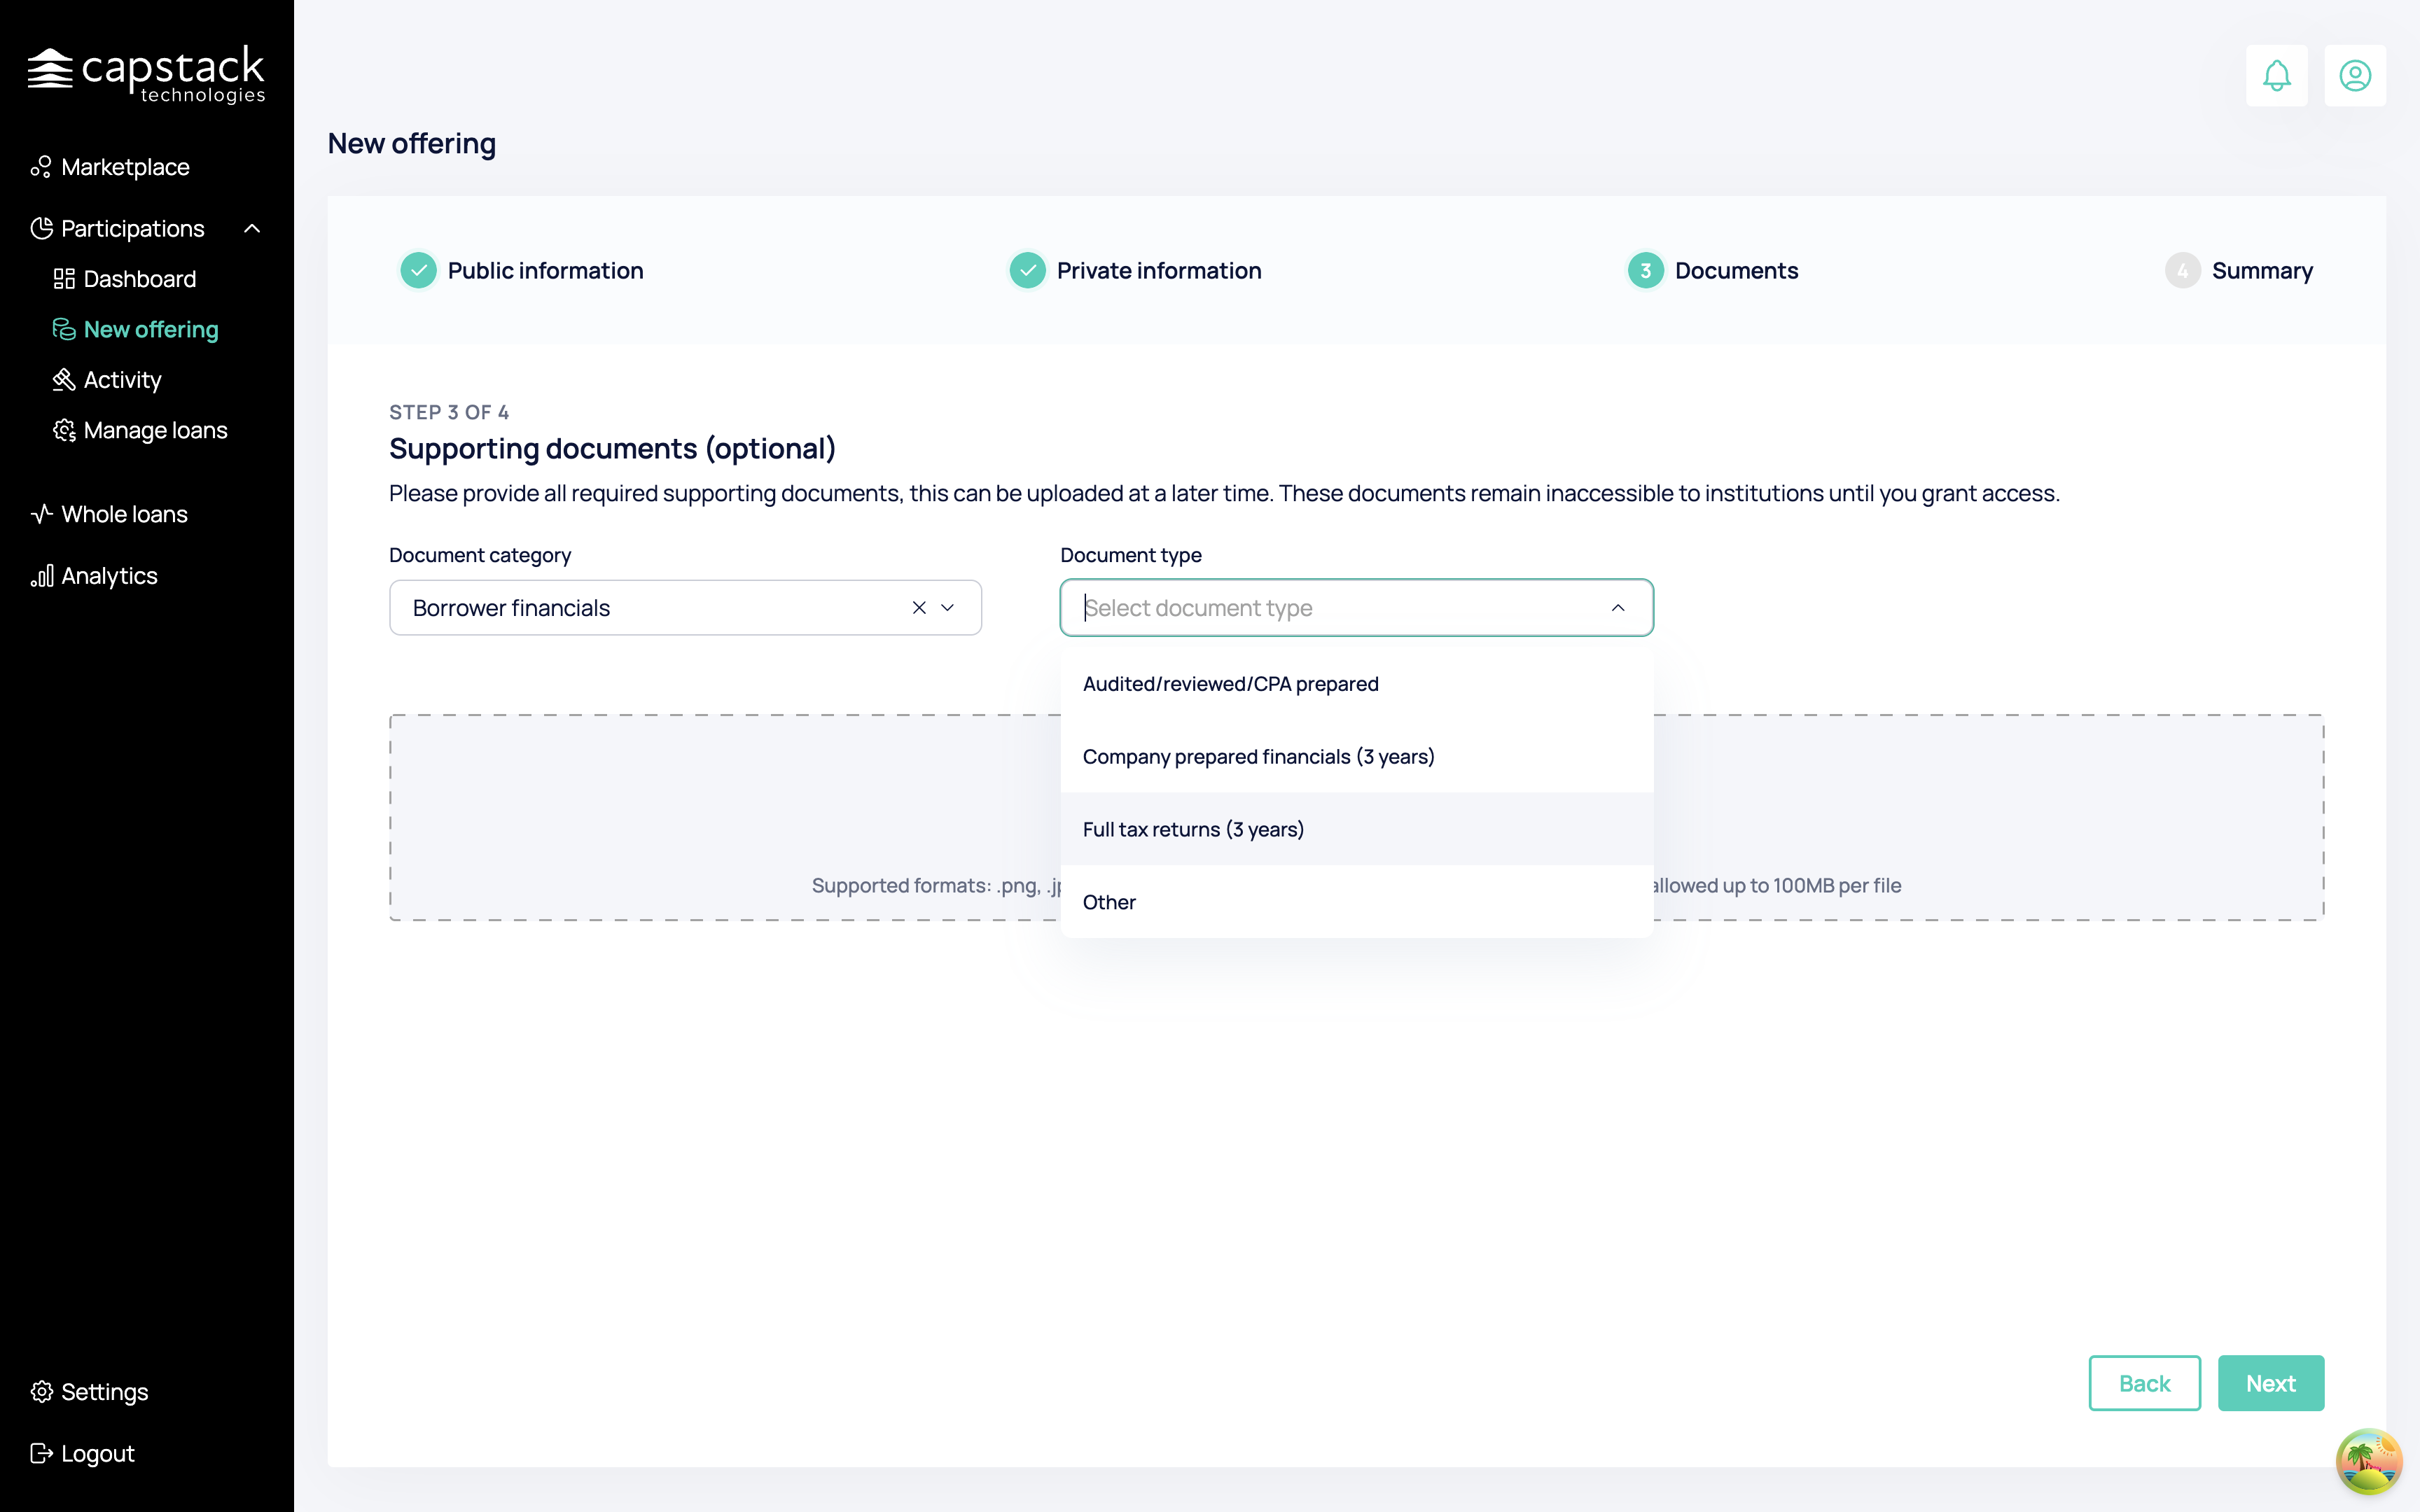Open Settings sidebar link
Viewport: 2420px width, 1512px height.
[104, 1392]
